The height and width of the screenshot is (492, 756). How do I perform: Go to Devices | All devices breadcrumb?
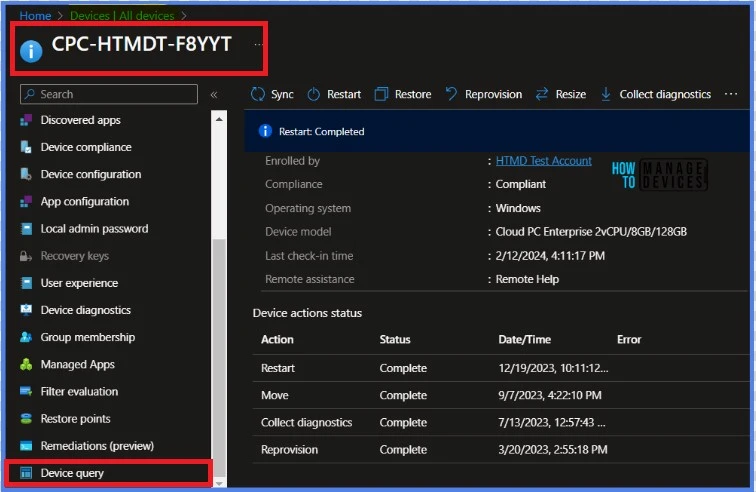[x=122, y=15]
